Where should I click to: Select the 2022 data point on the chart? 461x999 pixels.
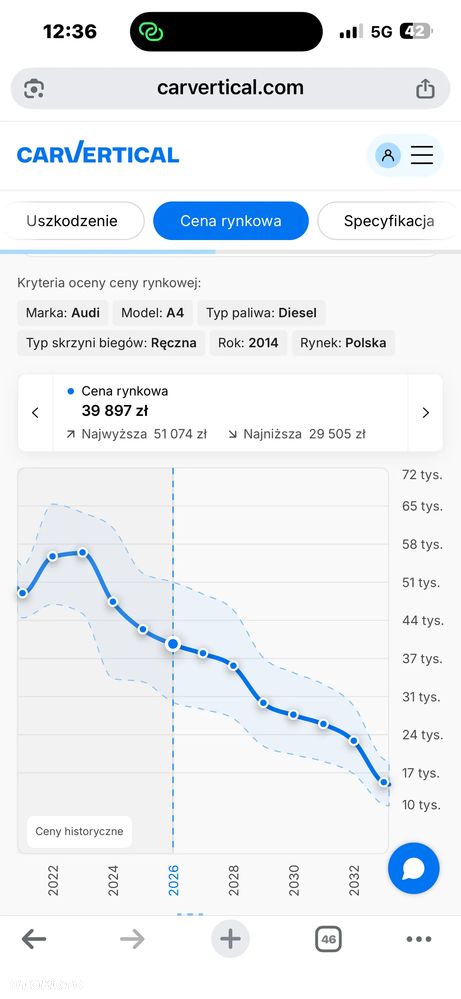pos(53,556)
